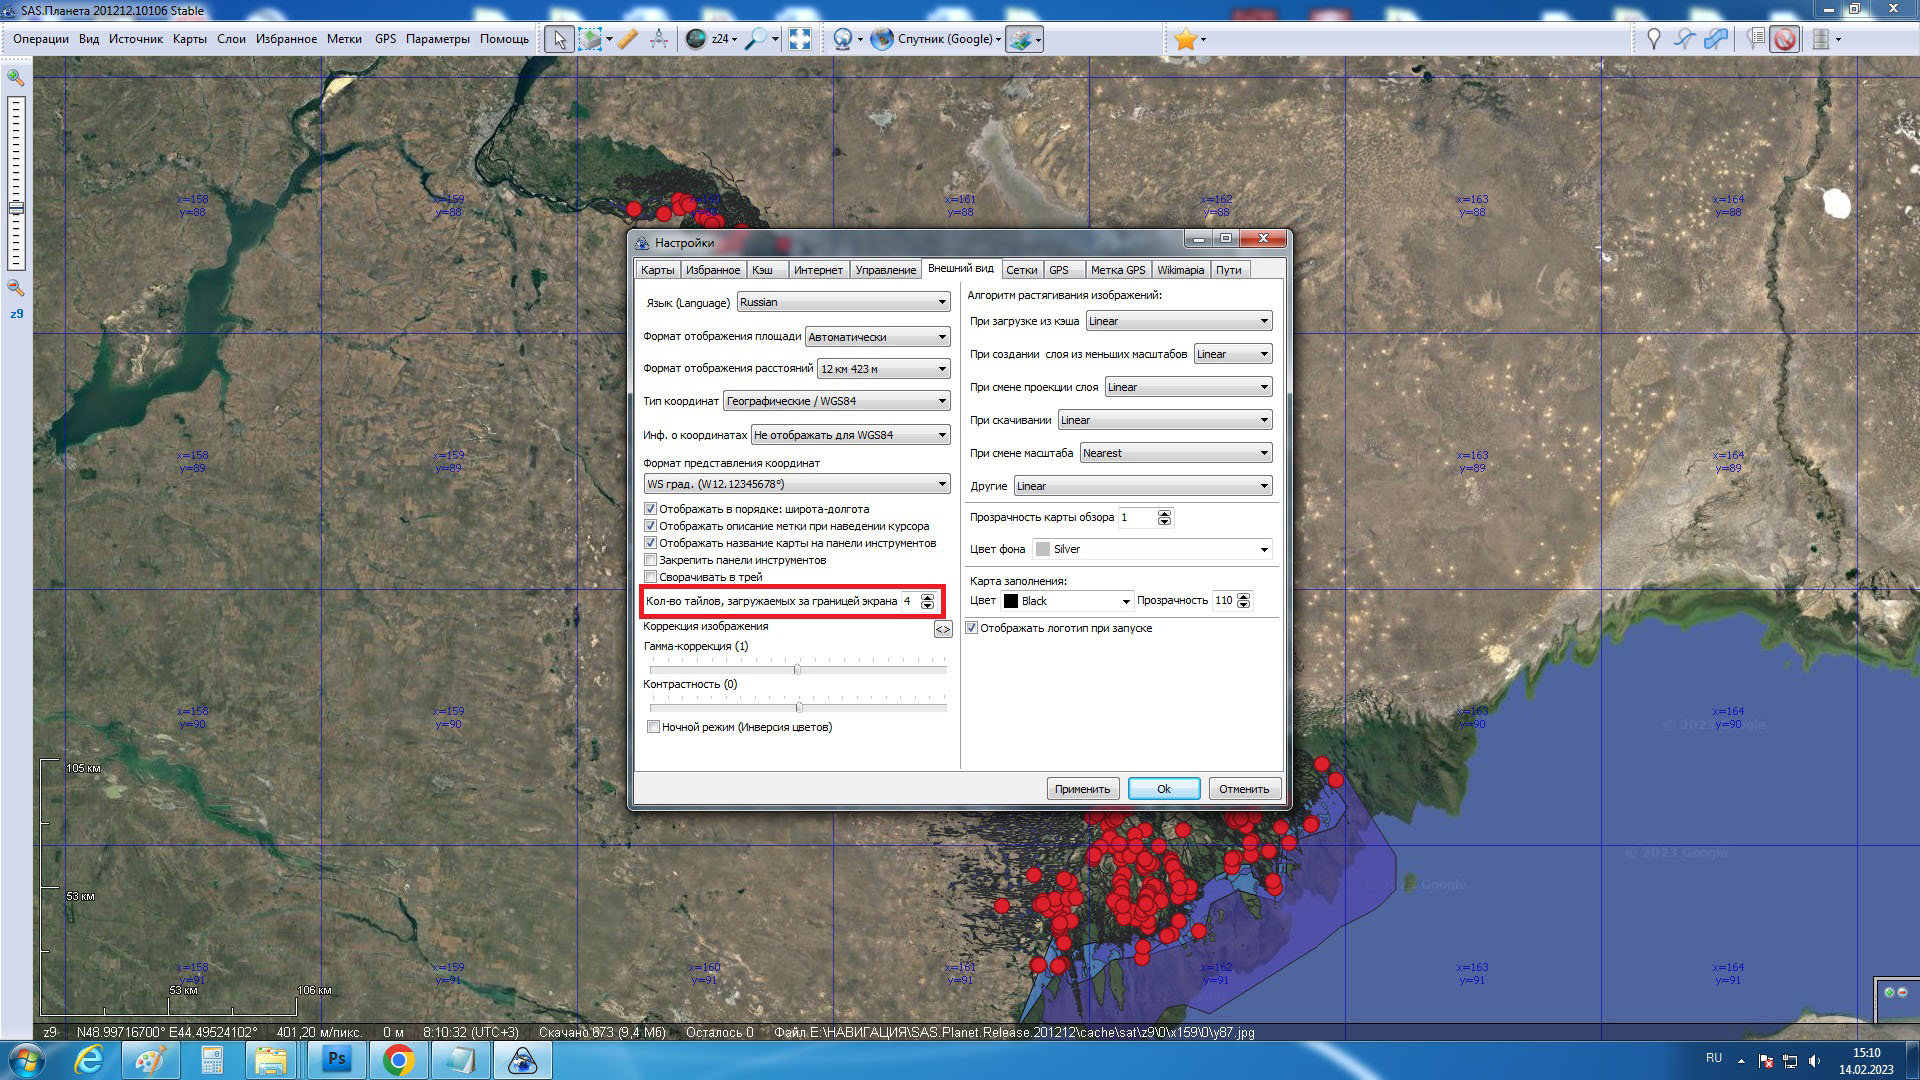Click the magnifier search icon in toolbar
The image size is (1920, 1080).
click(x=757, y=39)
